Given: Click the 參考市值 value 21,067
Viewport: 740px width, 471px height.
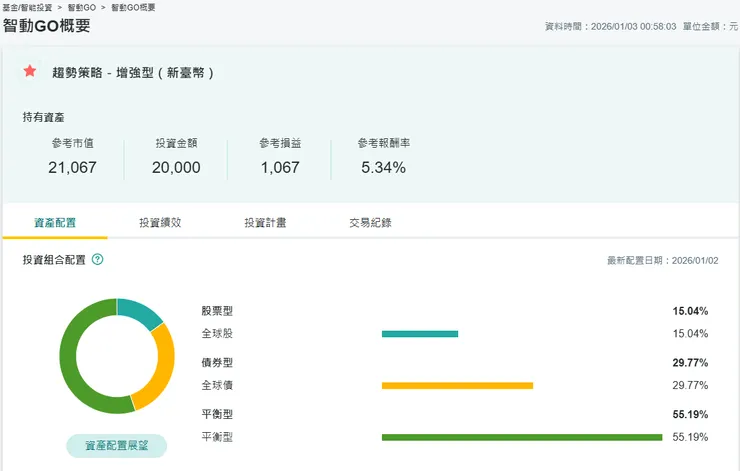Looking at the screenshot, I should 72,168.
